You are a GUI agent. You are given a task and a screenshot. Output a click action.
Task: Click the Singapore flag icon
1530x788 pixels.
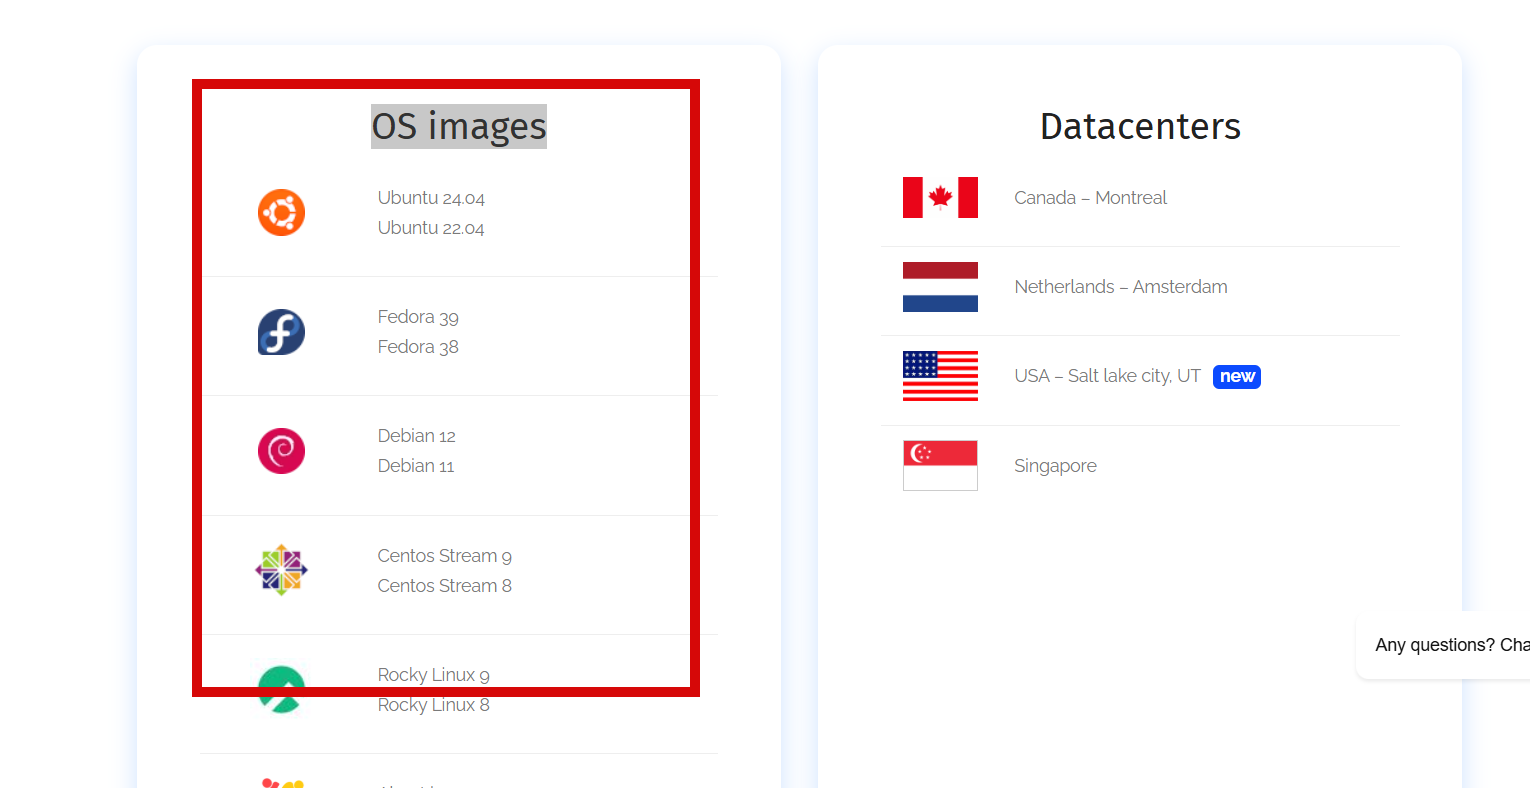point(940,465)
